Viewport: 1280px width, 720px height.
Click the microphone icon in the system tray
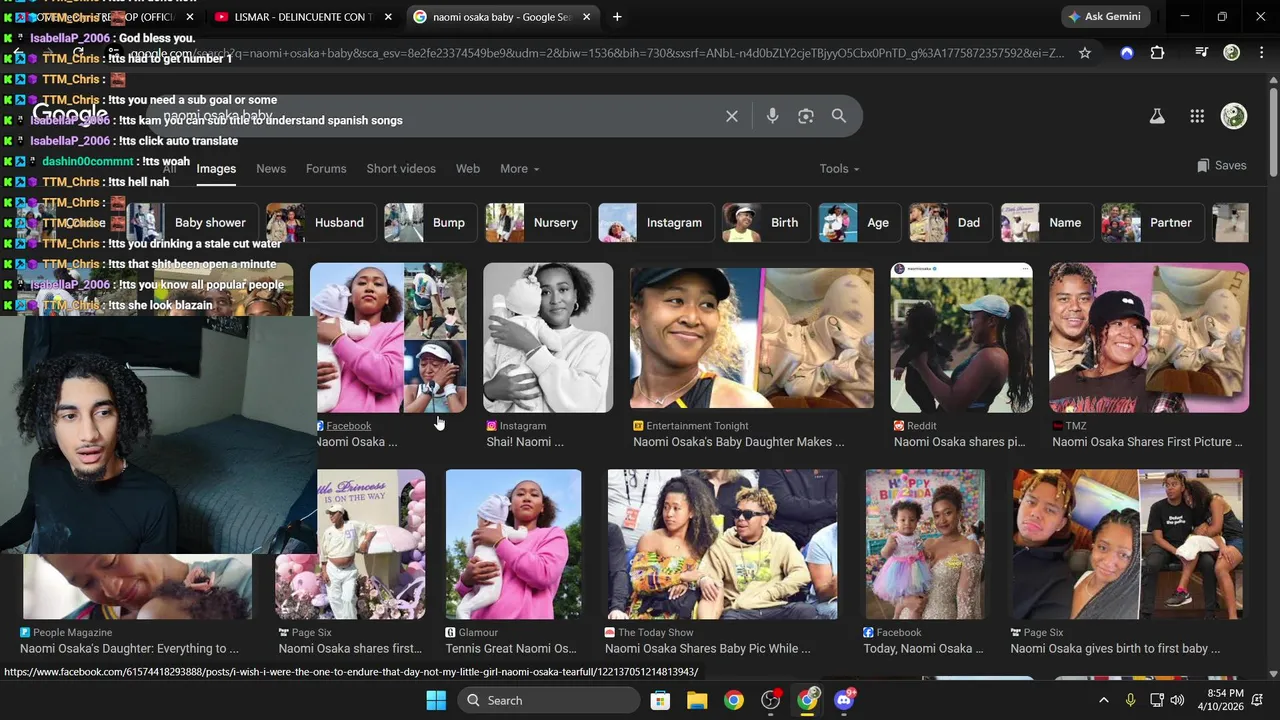click(1130, 700)
